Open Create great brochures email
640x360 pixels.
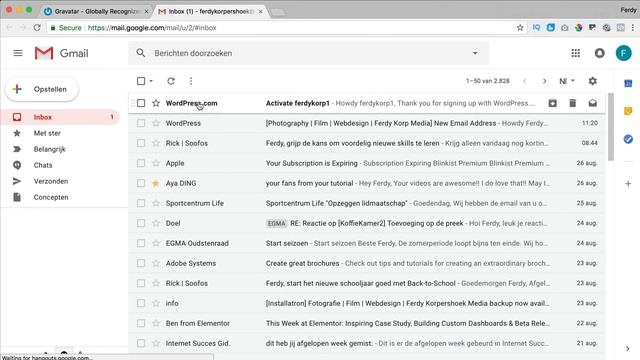click(367, 263)
